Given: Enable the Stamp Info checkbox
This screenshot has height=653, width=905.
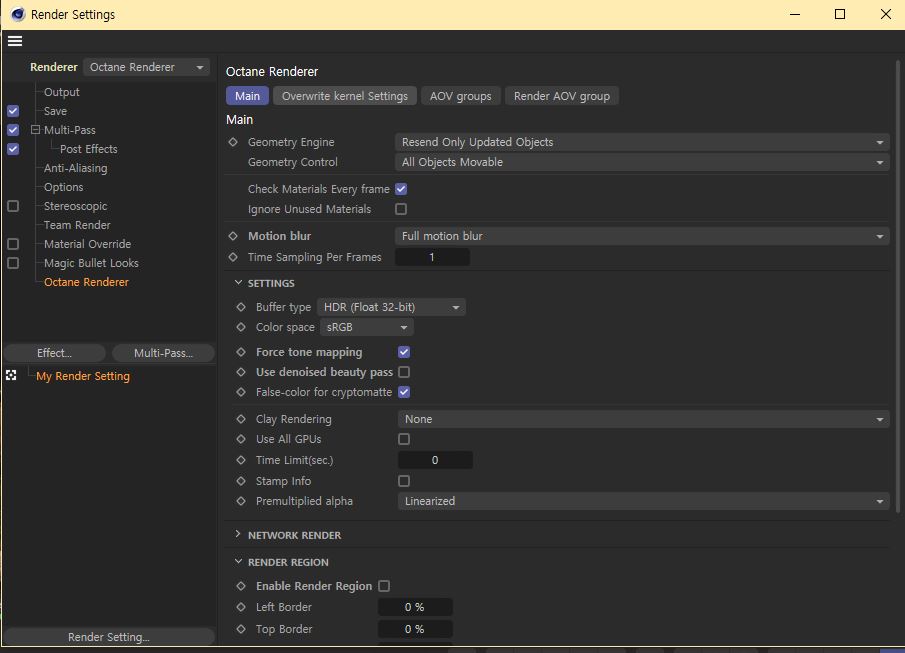Looking at the screenshot, I should 404,481.
